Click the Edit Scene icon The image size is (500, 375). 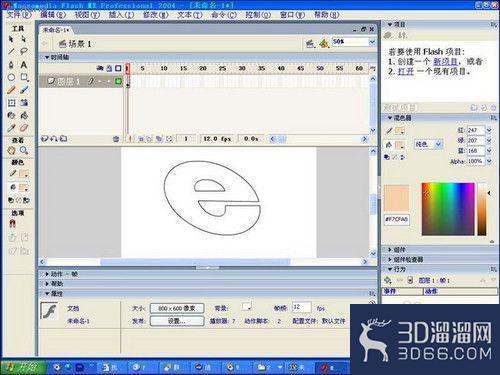310,43
